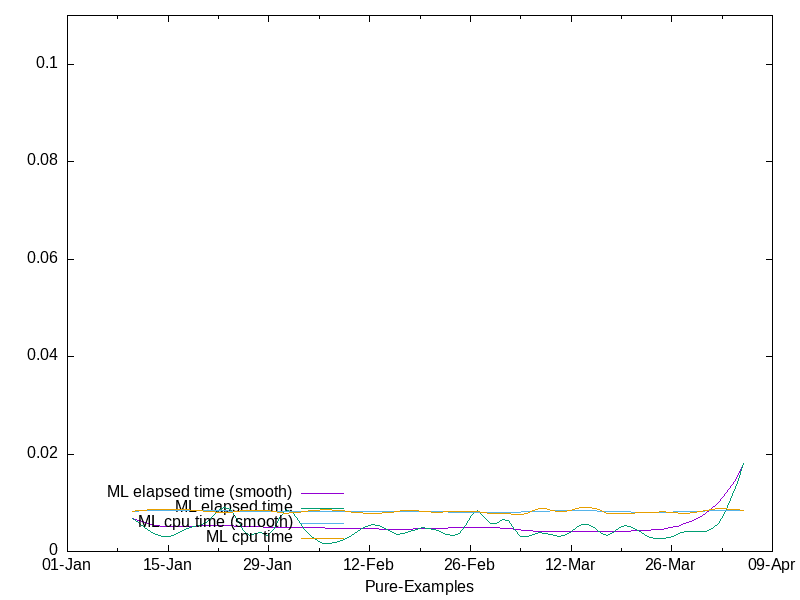800x600 pixels.
Task: Click the 0.02 y-axis tick label
Action: pos(43,454)
